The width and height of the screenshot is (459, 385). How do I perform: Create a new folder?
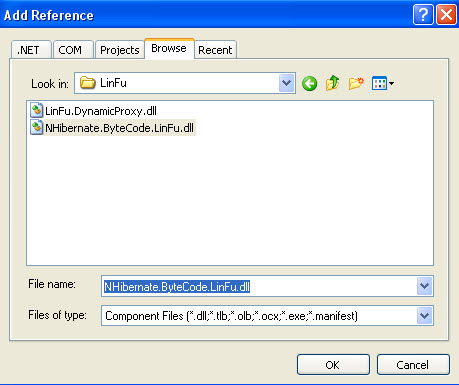point(356,83)
